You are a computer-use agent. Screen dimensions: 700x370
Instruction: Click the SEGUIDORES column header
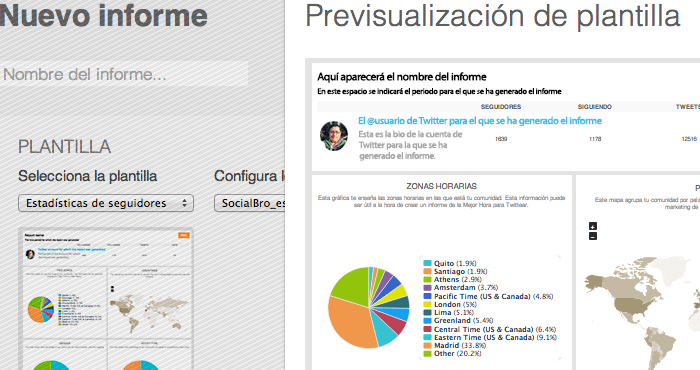[x=501, y=107]
